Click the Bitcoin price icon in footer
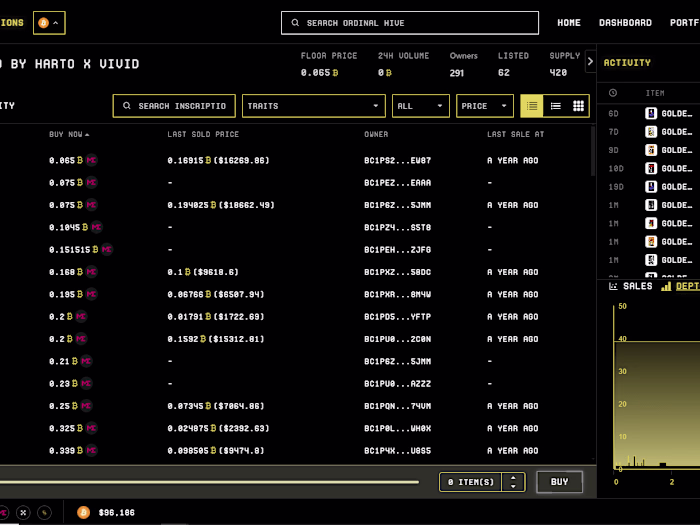 83,512
